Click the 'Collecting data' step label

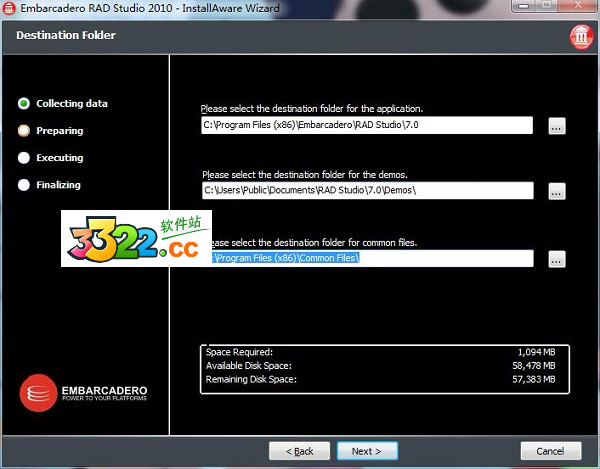pos(72,104)
